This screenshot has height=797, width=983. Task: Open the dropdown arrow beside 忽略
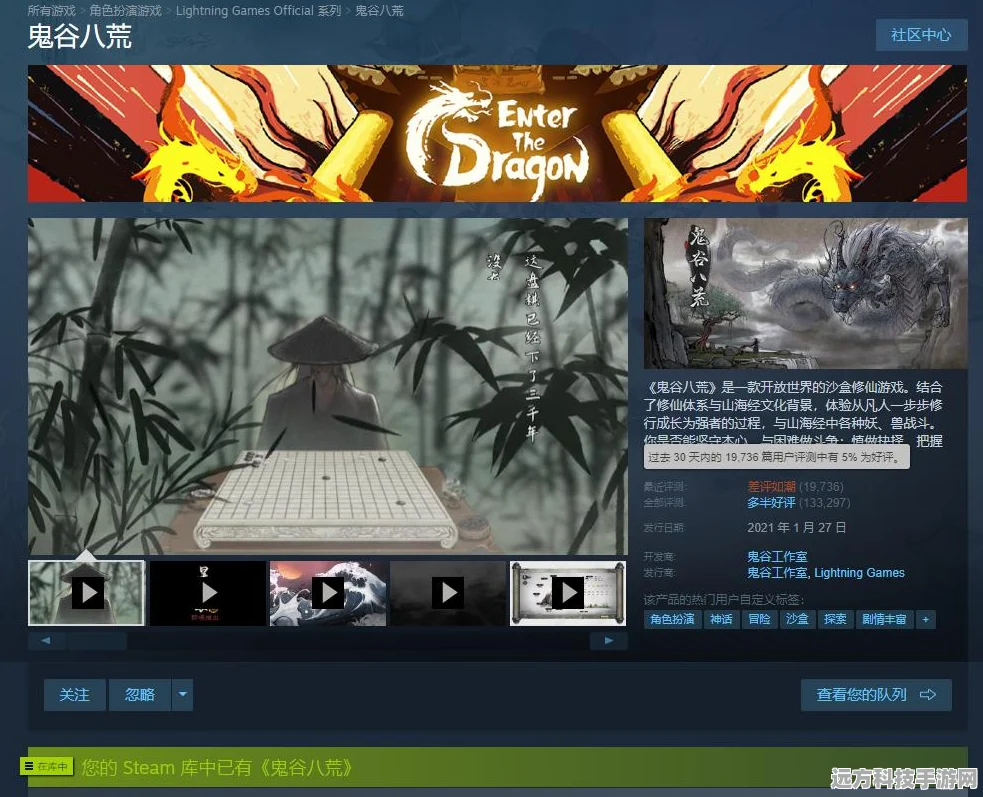tap(182, 694)
